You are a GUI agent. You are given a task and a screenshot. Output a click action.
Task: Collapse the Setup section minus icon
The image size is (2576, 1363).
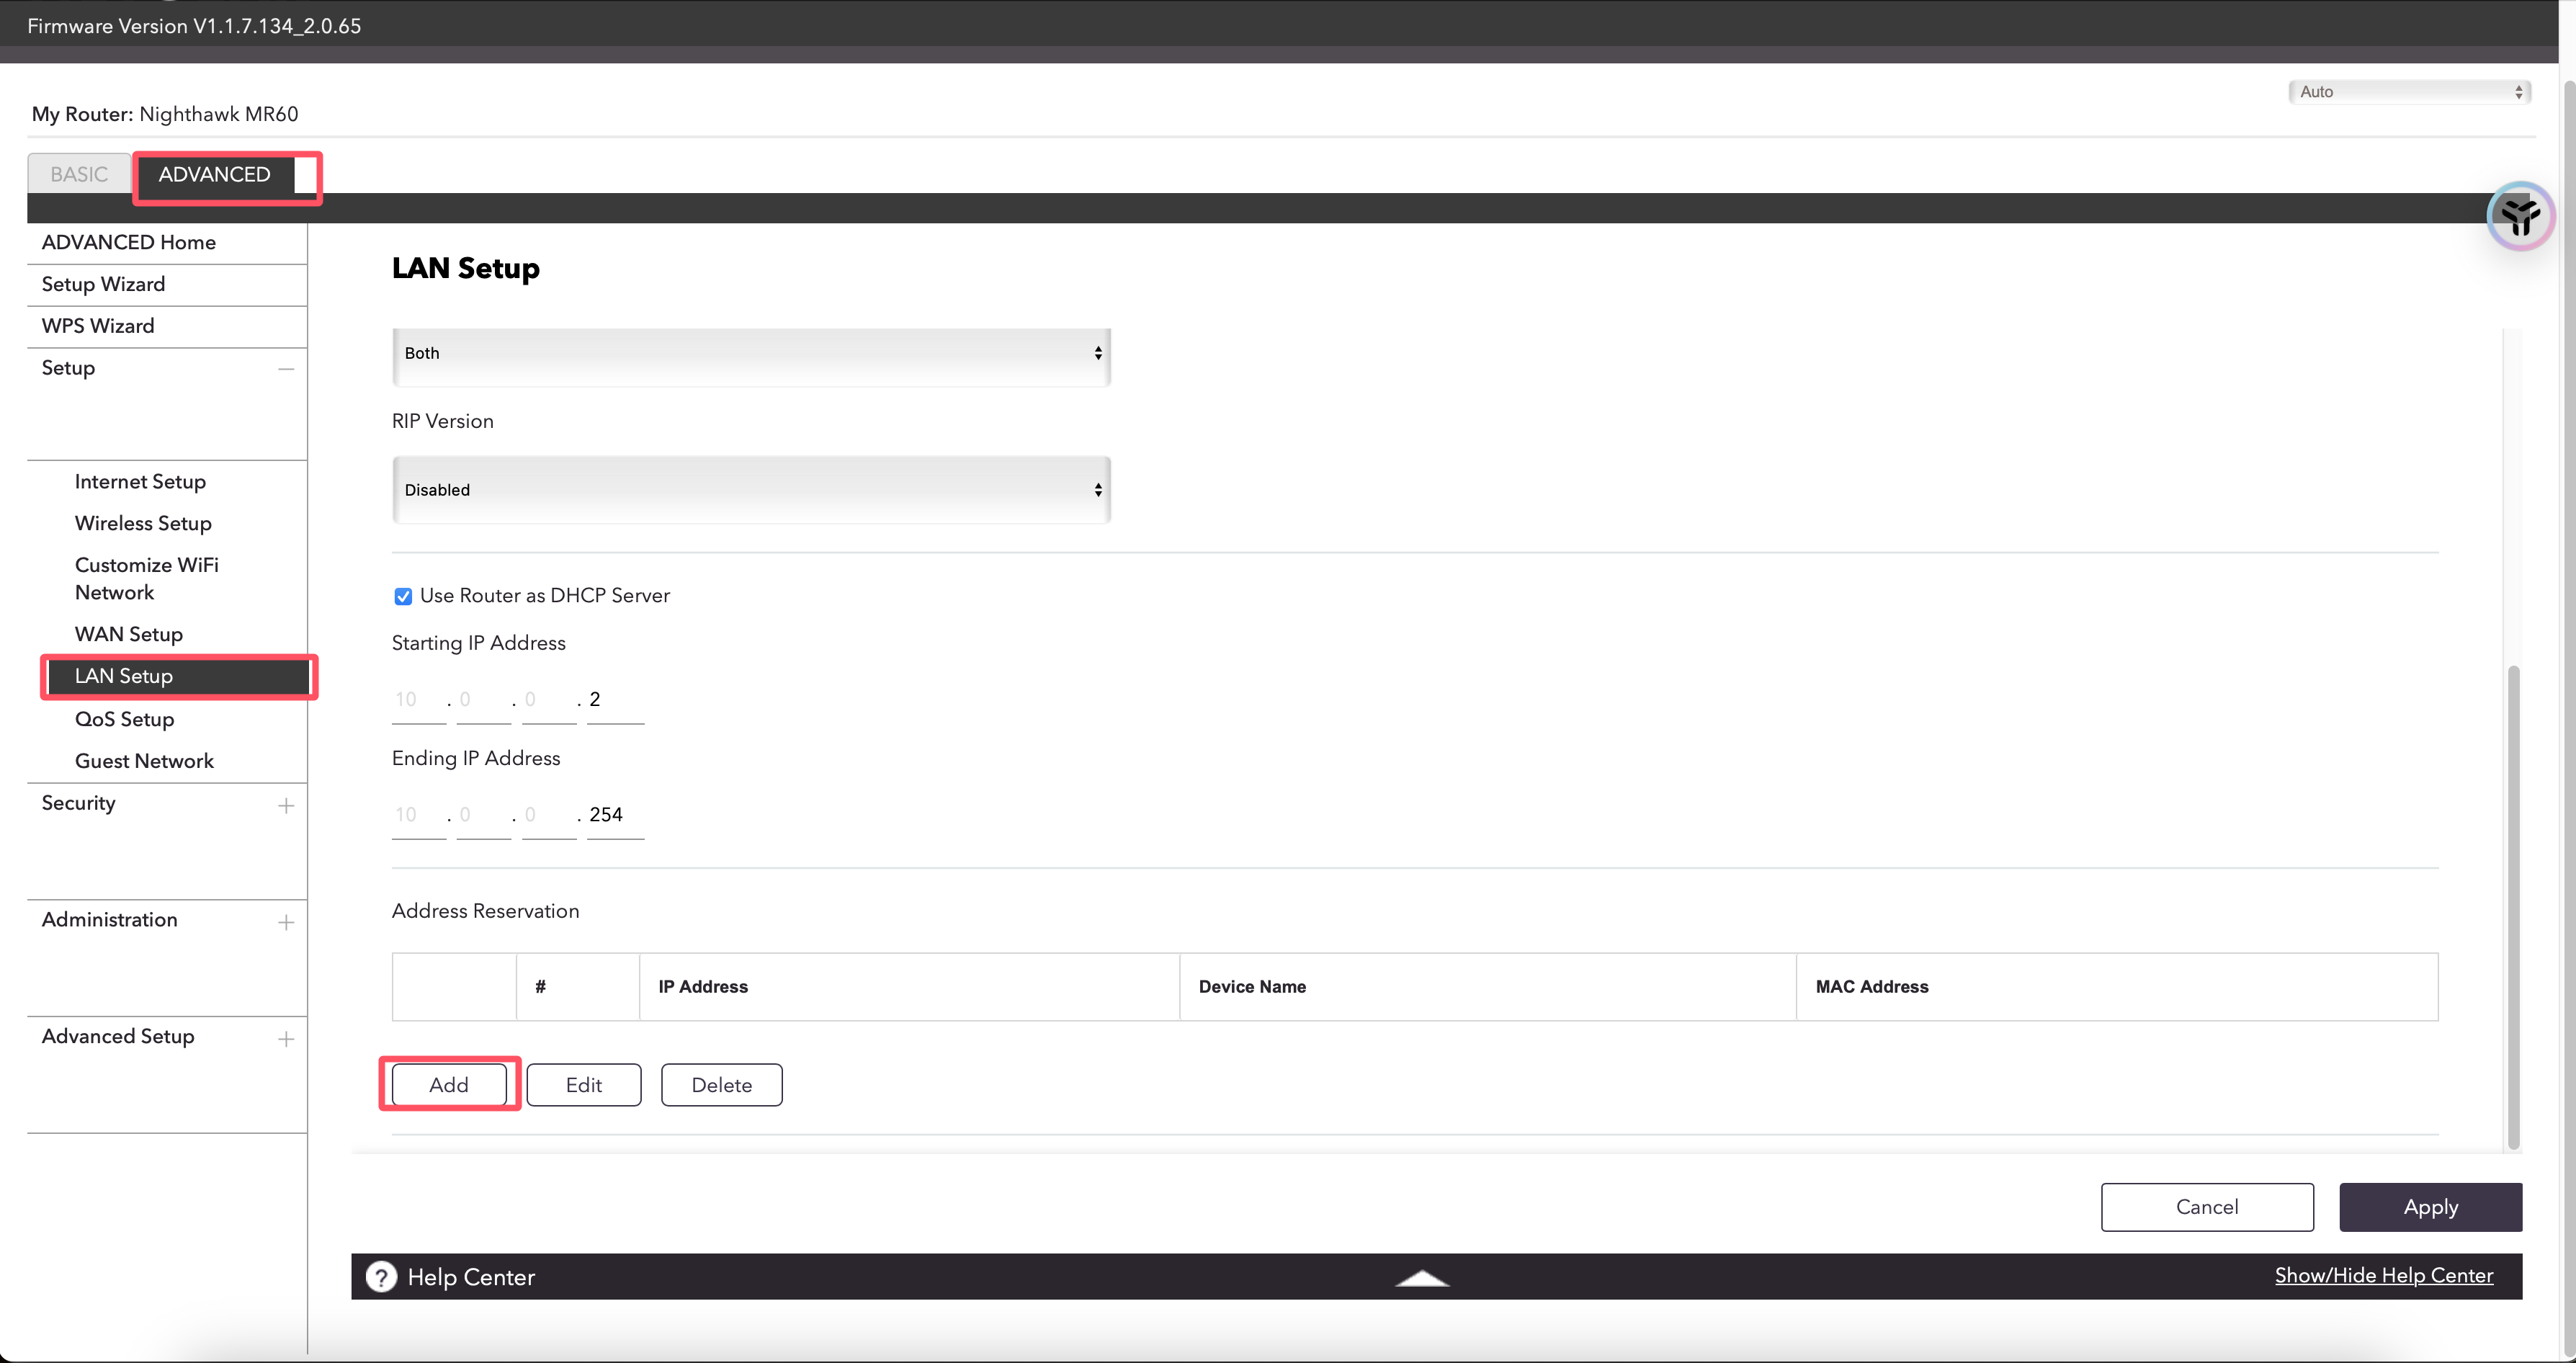(286, 369)
